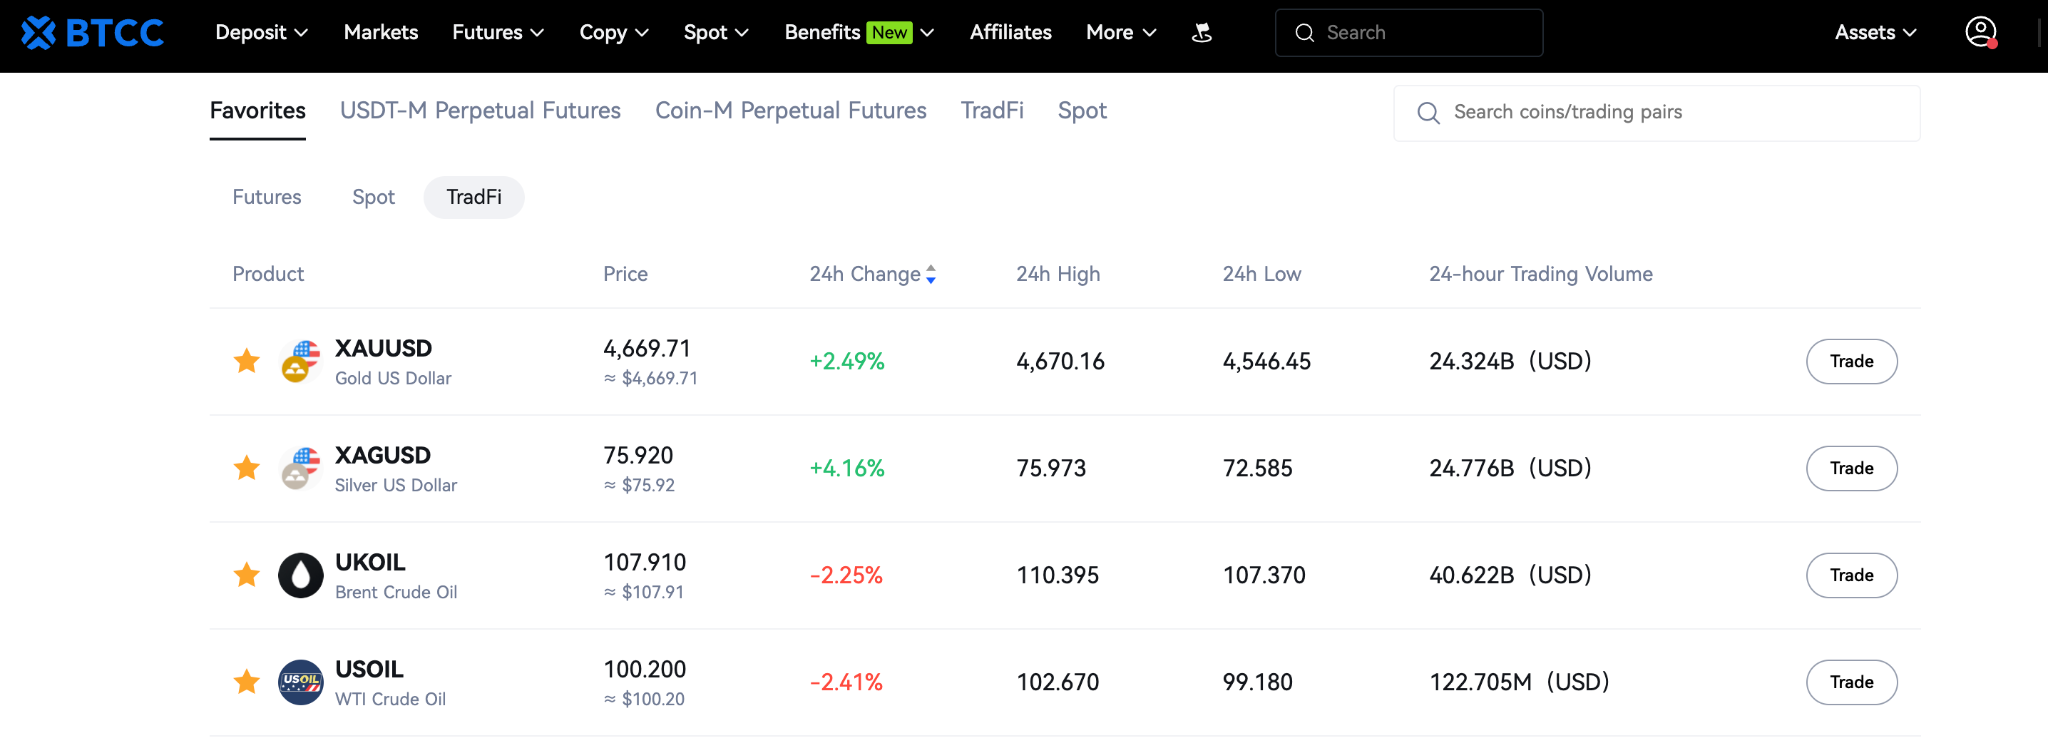Remove USOIL from favorites via star
The width and height of the screenshot is (2048, 746).
pyautogui.click(x=246, y=682)
